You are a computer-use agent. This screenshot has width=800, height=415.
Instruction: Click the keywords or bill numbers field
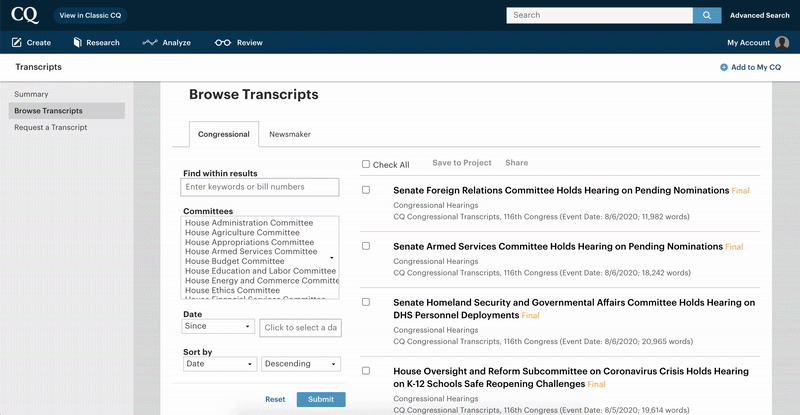pyautogui.click(x=260, y=187)
